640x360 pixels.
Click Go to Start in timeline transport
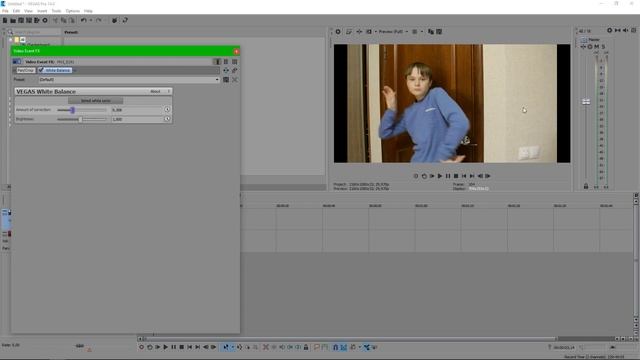tap(189, 347)
